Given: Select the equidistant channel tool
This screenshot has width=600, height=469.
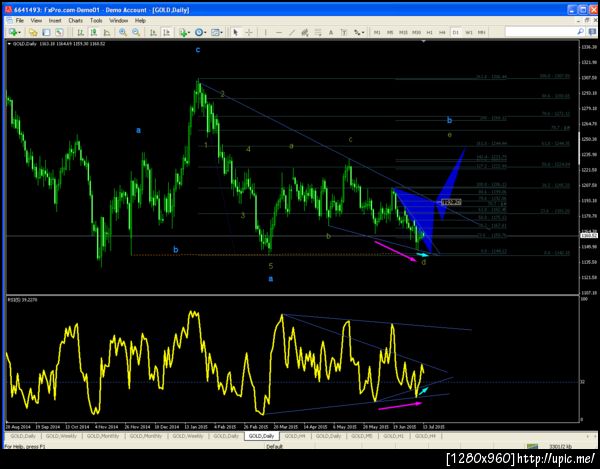Looking at the screenshot, I should pos(305,33).
